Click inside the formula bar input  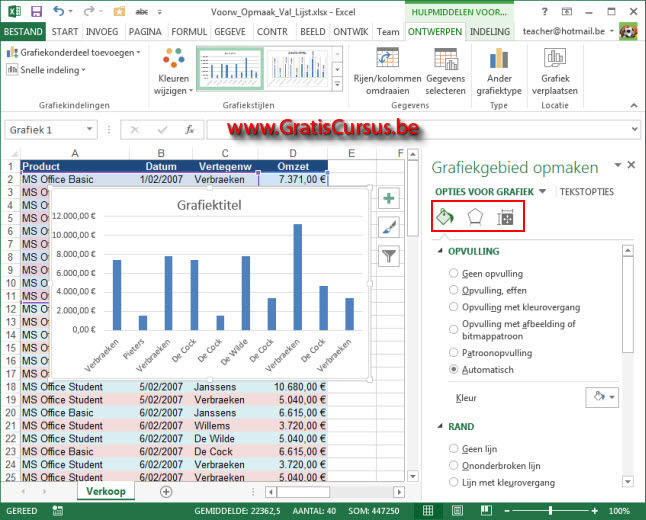click(x=418, y=130)
